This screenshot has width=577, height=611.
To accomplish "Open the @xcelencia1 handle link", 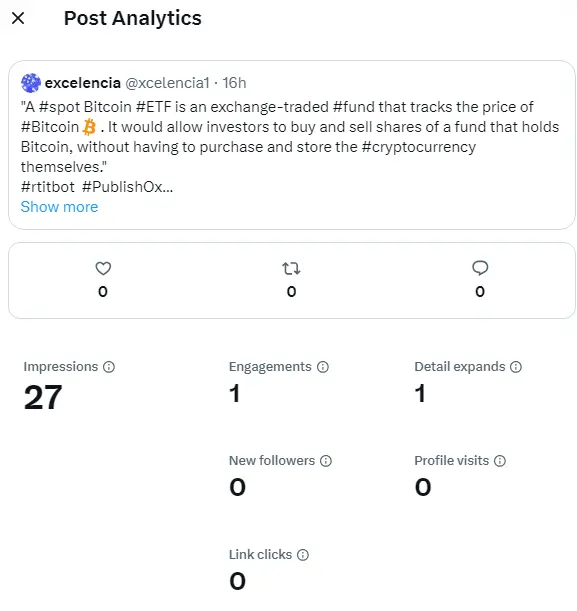I will point(168,83).
